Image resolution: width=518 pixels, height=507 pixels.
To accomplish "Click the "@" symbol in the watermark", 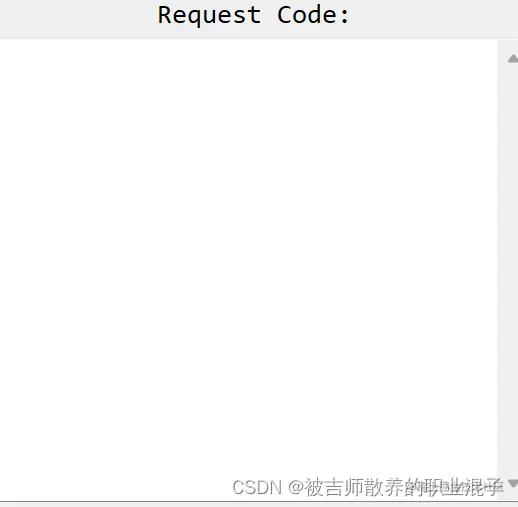I will point(296,487).
